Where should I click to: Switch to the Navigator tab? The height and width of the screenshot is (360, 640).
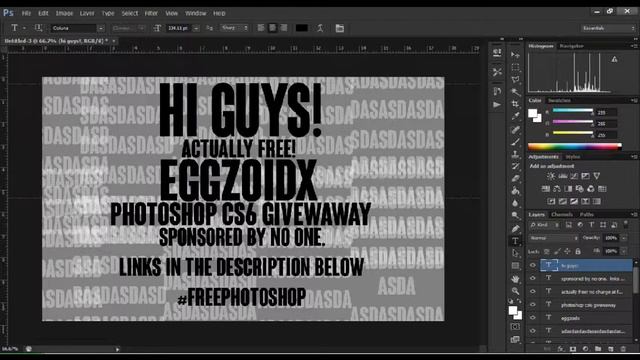point(571,46)
